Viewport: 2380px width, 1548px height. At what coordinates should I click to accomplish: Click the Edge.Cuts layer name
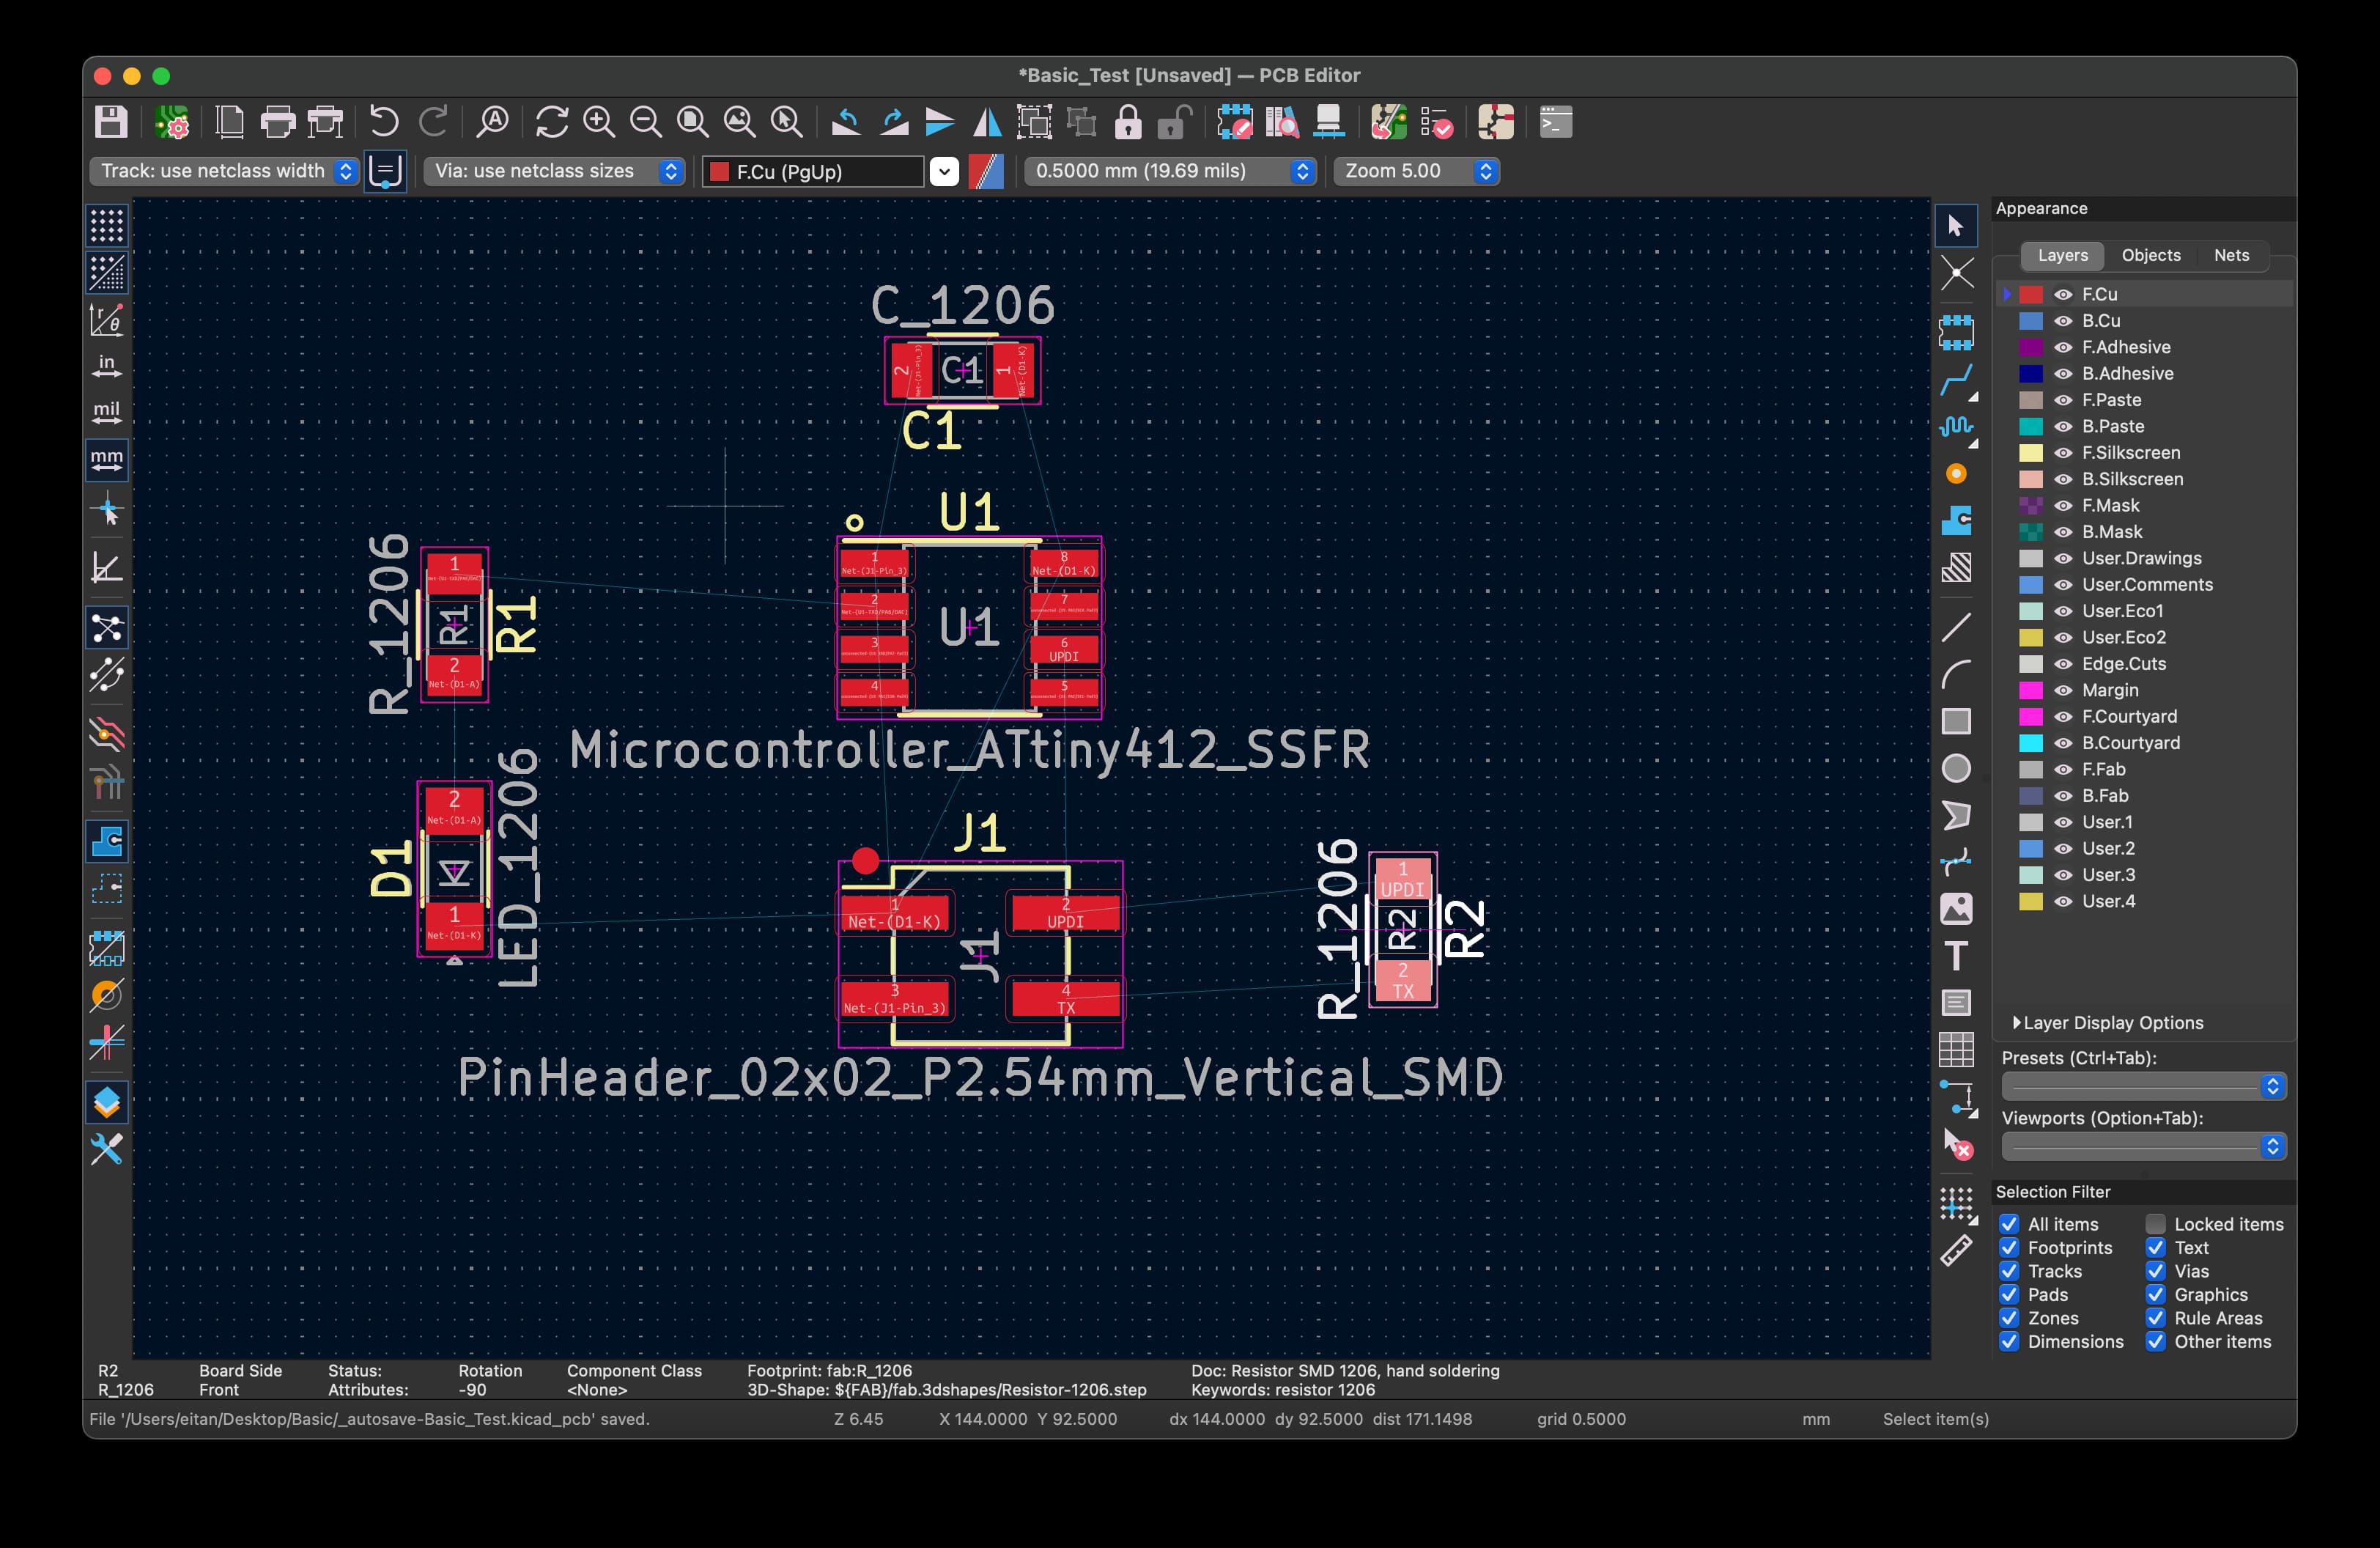tap(2123, 664)
